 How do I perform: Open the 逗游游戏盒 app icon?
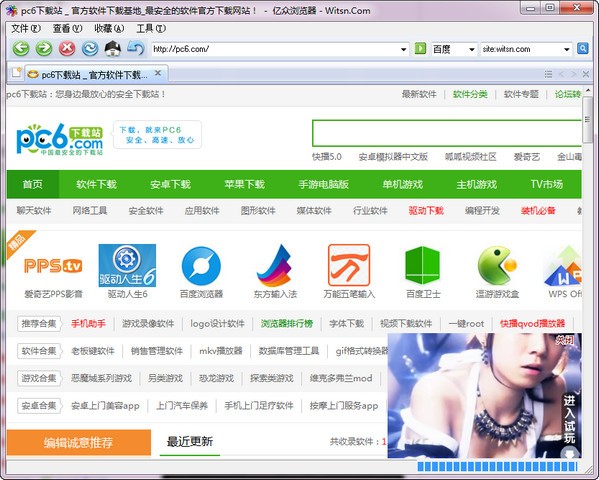[x=497, y=265]
